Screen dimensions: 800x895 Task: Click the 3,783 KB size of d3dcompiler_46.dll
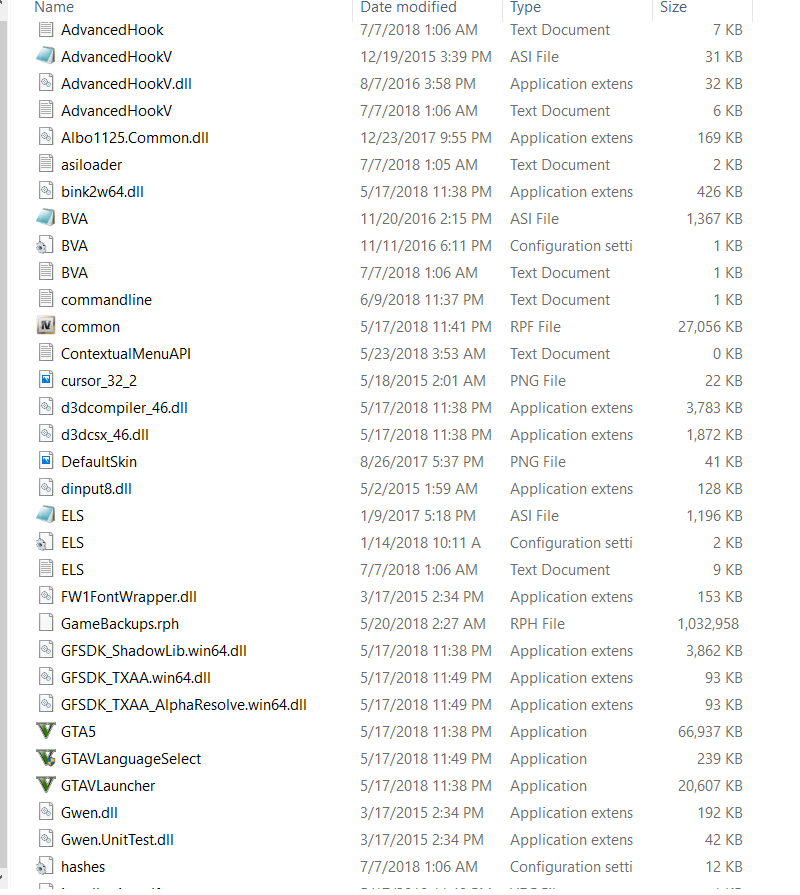pyautogui.click(x=714, y=408)
